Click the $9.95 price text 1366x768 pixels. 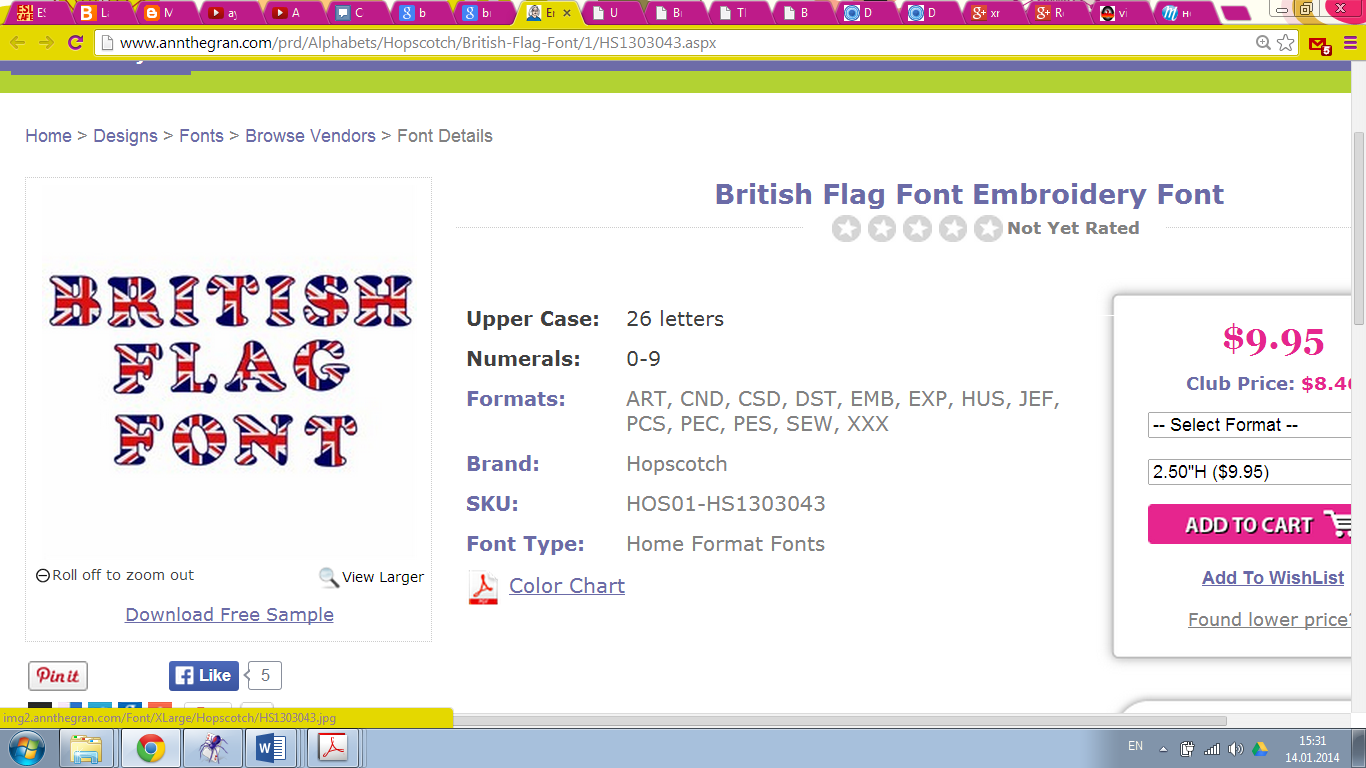pos(1273,341)
